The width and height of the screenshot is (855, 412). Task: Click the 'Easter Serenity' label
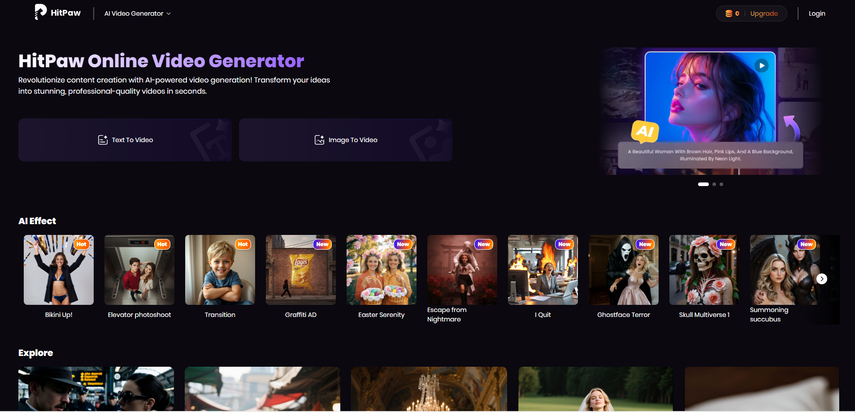pyautogui.click(x=382, y=314)
